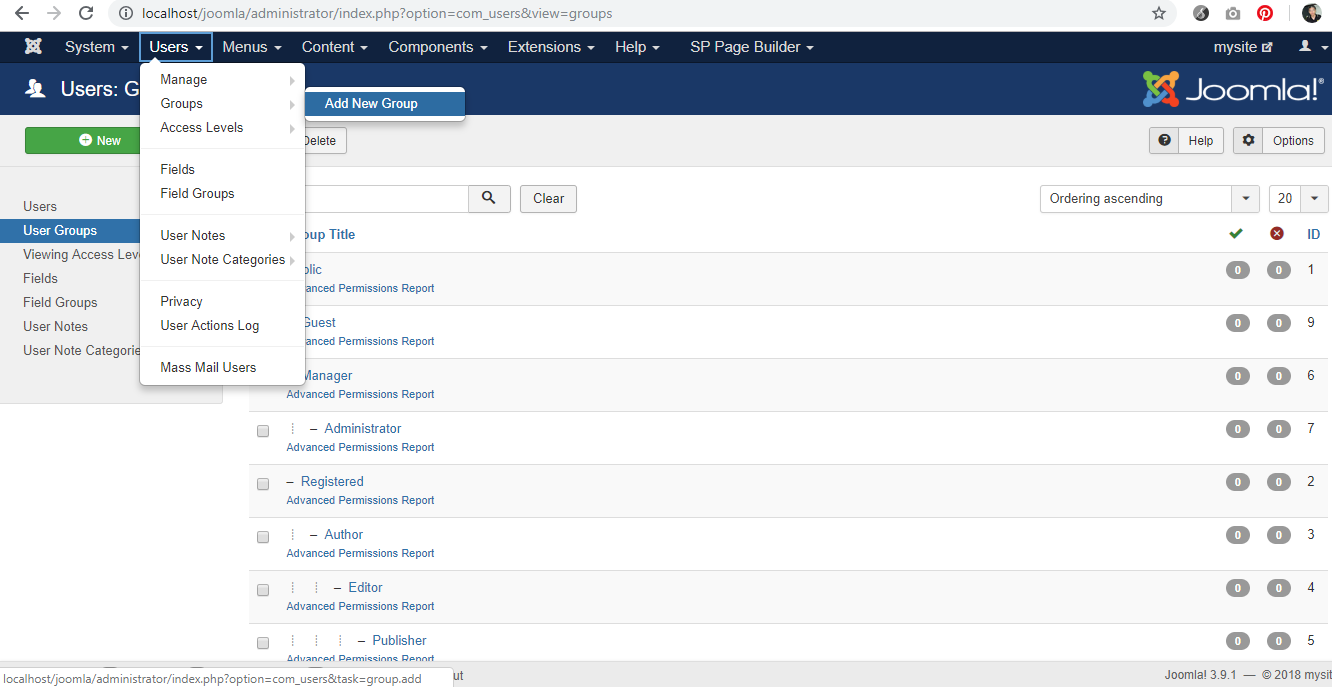The height and width of the screenshot is (687, 1332).
Task: Open the Ordering ascending dropdown
Action: [x=1149, y=199]
